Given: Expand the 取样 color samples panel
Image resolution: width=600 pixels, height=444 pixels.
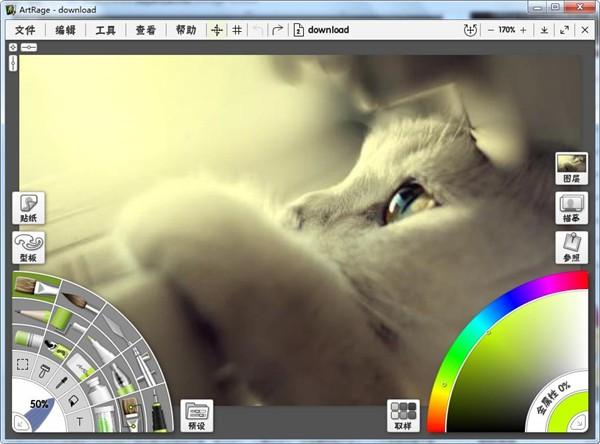Looking at the screenshot, I should tap(403, 415).
